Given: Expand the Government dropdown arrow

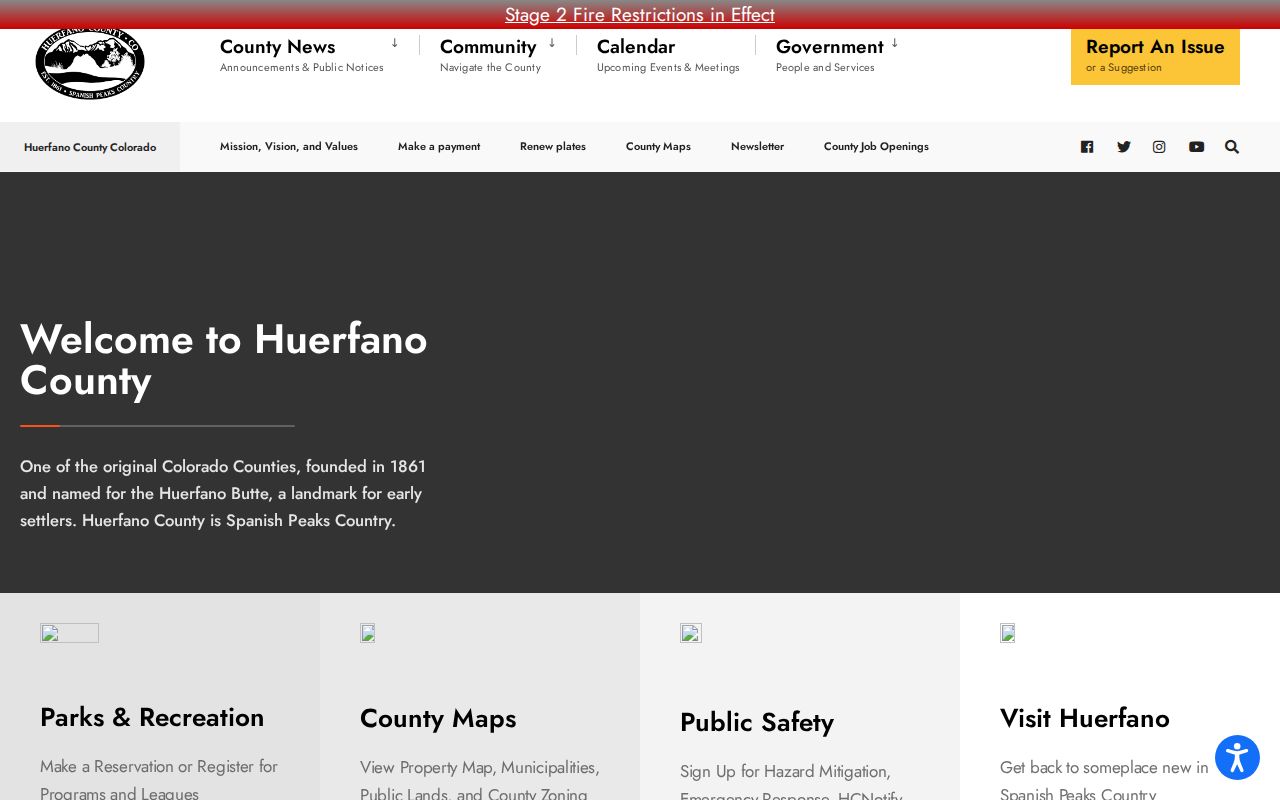Looking at the screenshot, I should [895, 43].
